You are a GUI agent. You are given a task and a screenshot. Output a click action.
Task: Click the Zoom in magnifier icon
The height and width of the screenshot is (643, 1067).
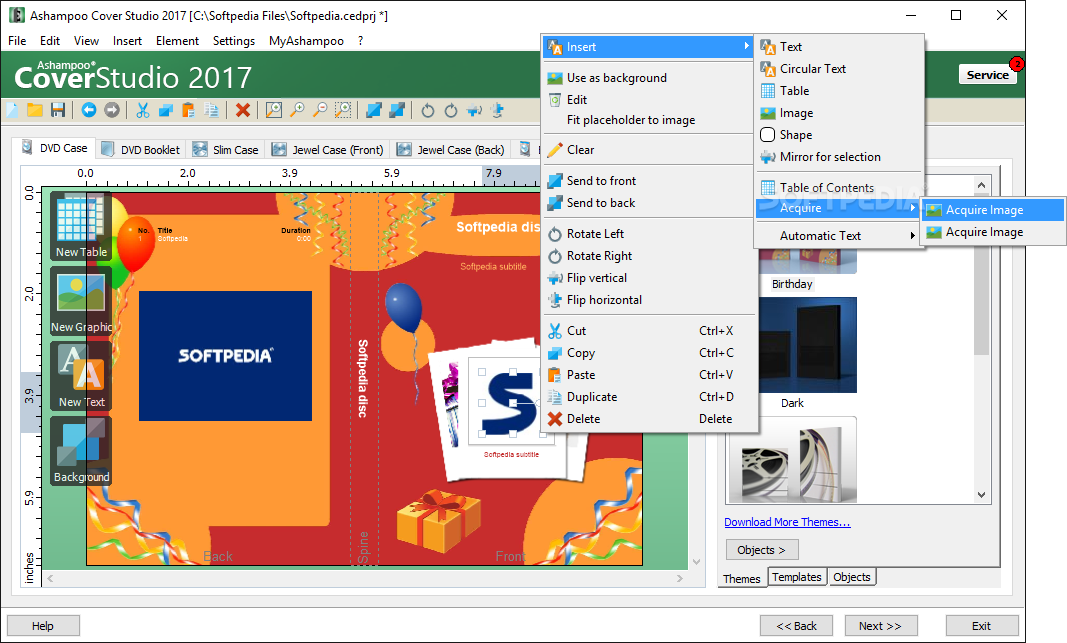(297, 110)
